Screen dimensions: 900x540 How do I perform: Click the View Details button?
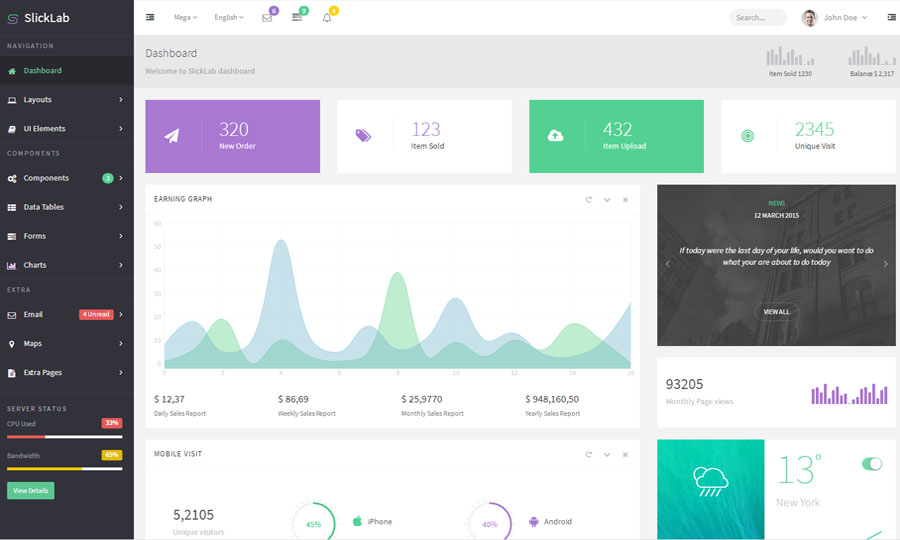click(31, 491)
